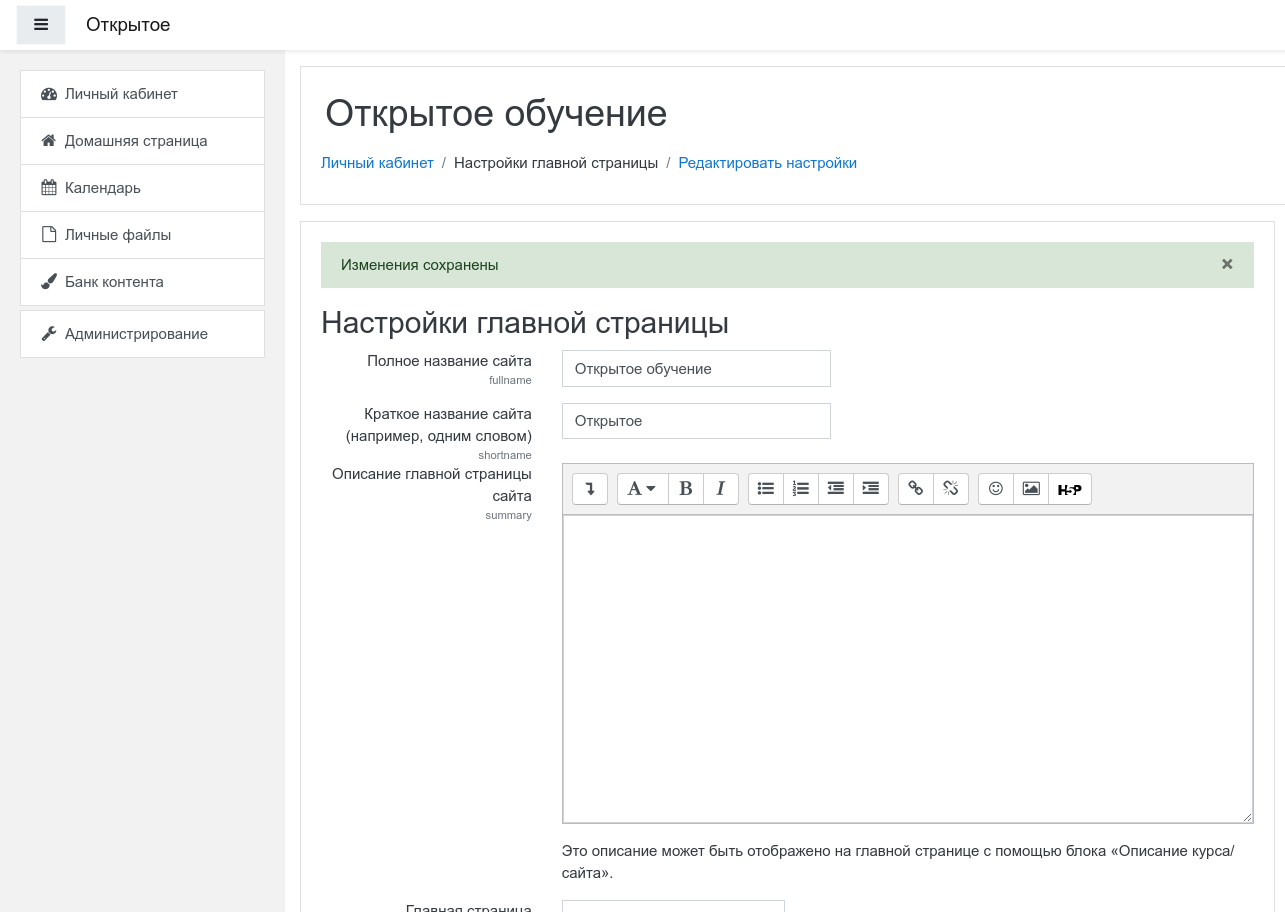1285x912 pixels.
Task: Expand the editor toolbar toggle button
Action: 590,489
